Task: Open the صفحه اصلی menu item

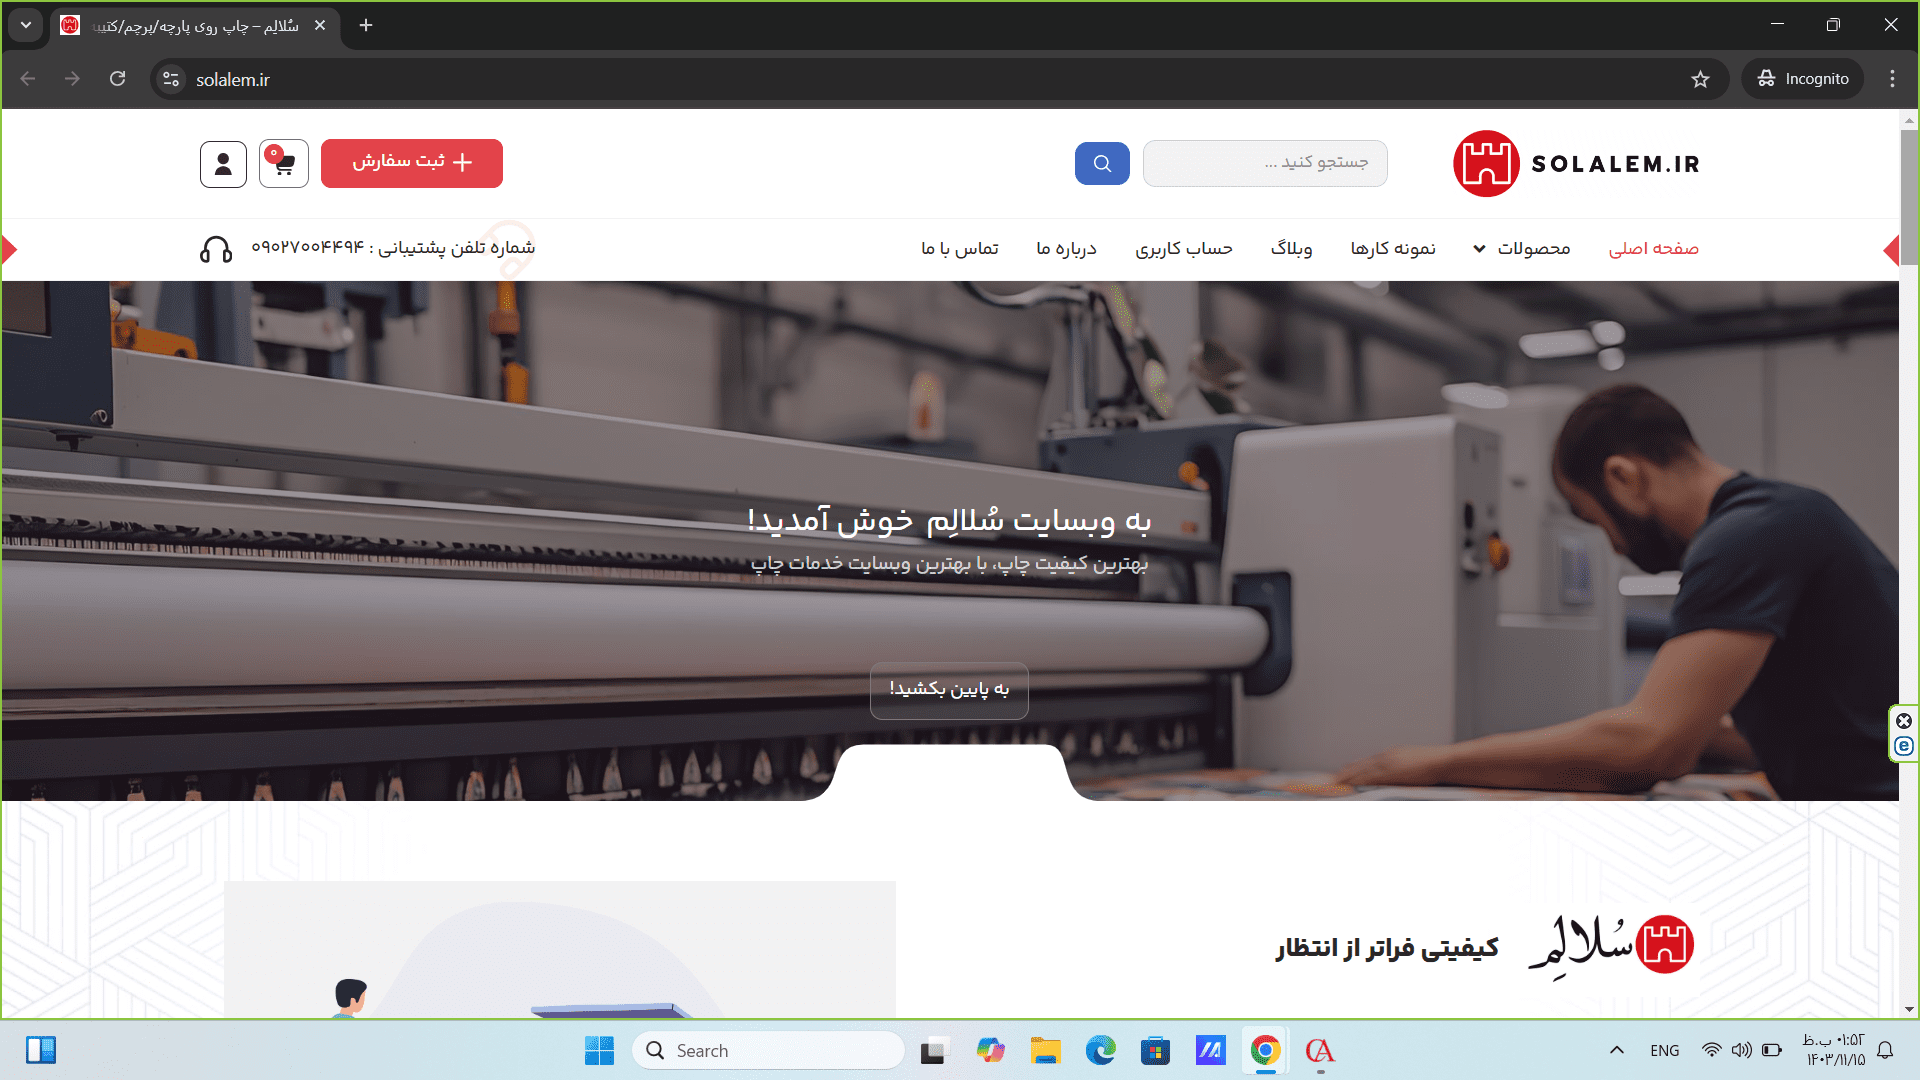Action: pyautogui.click(x=1654, y=248)
